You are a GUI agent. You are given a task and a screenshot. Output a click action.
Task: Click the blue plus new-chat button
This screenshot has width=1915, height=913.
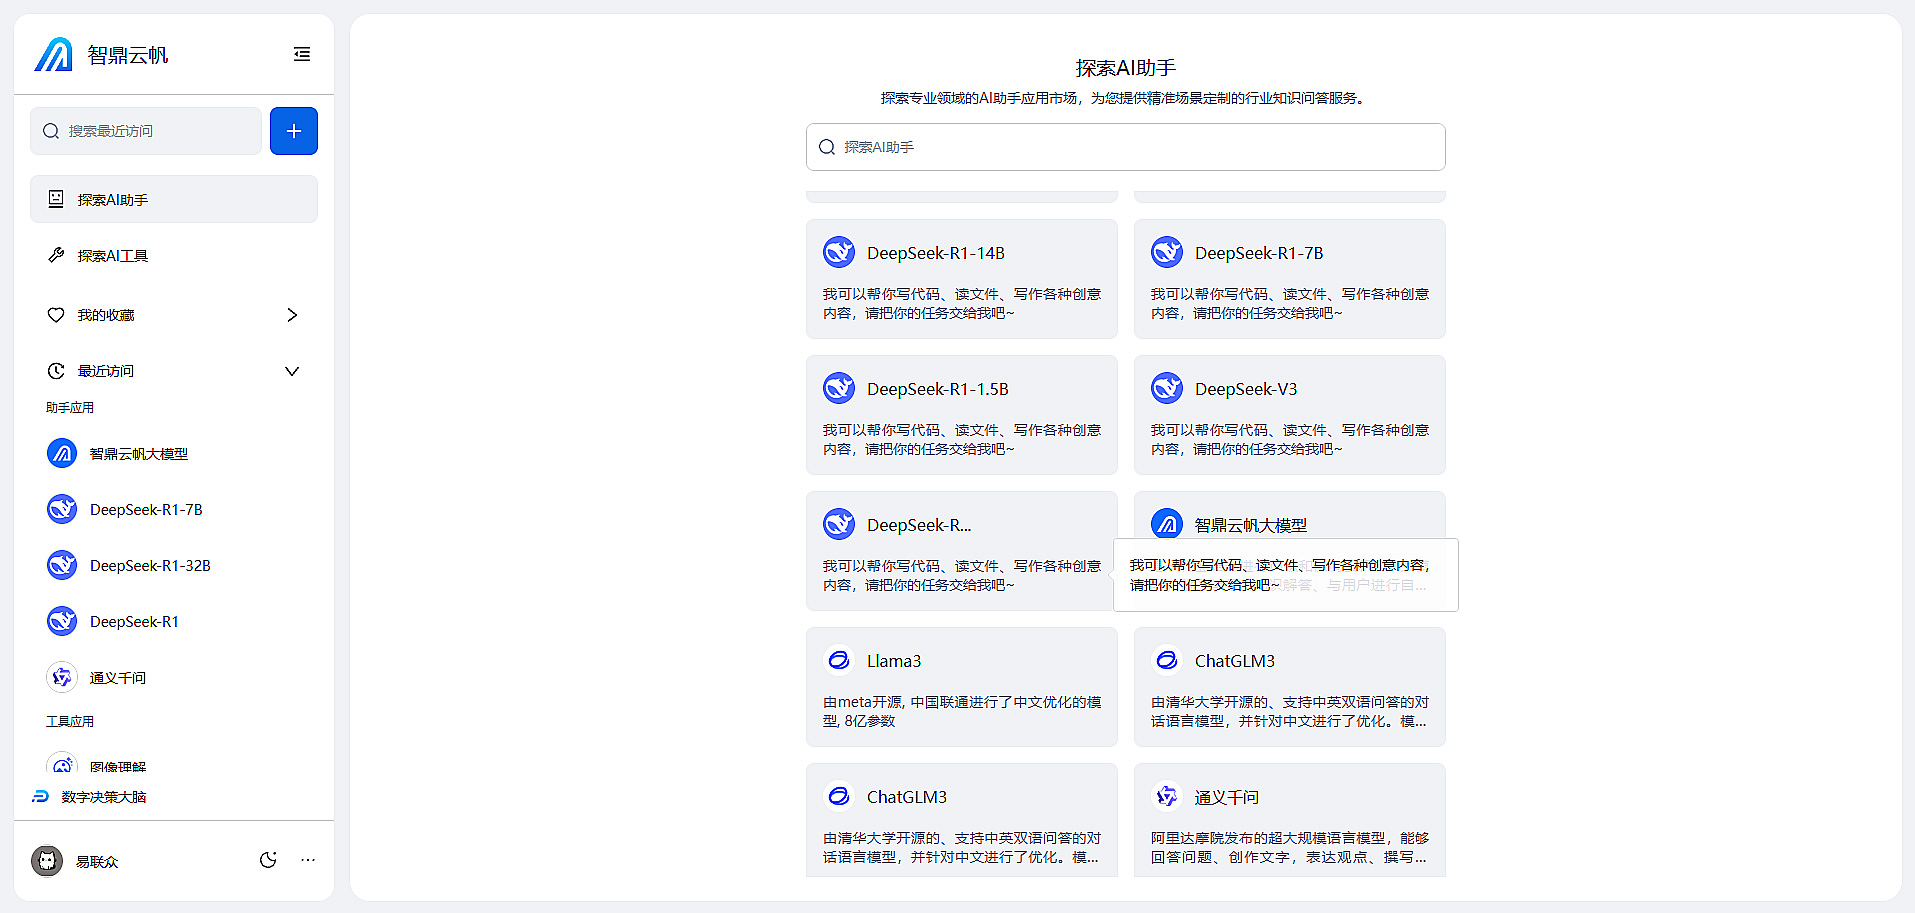(x=294, y=131)
